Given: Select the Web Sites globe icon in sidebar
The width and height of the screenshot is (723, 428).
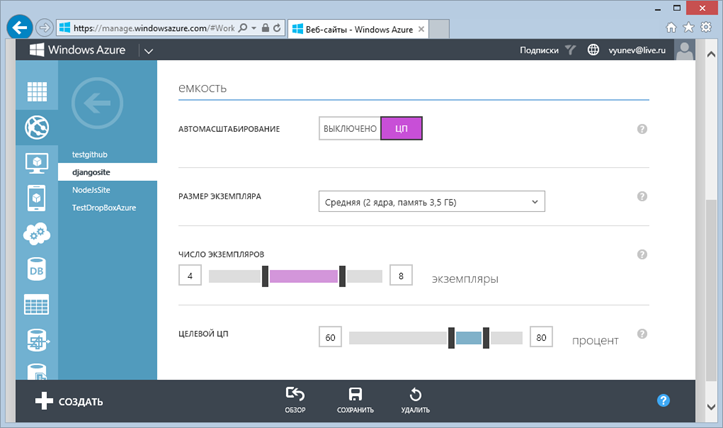Looking at the screenshot, I should (x=37, y=127).
